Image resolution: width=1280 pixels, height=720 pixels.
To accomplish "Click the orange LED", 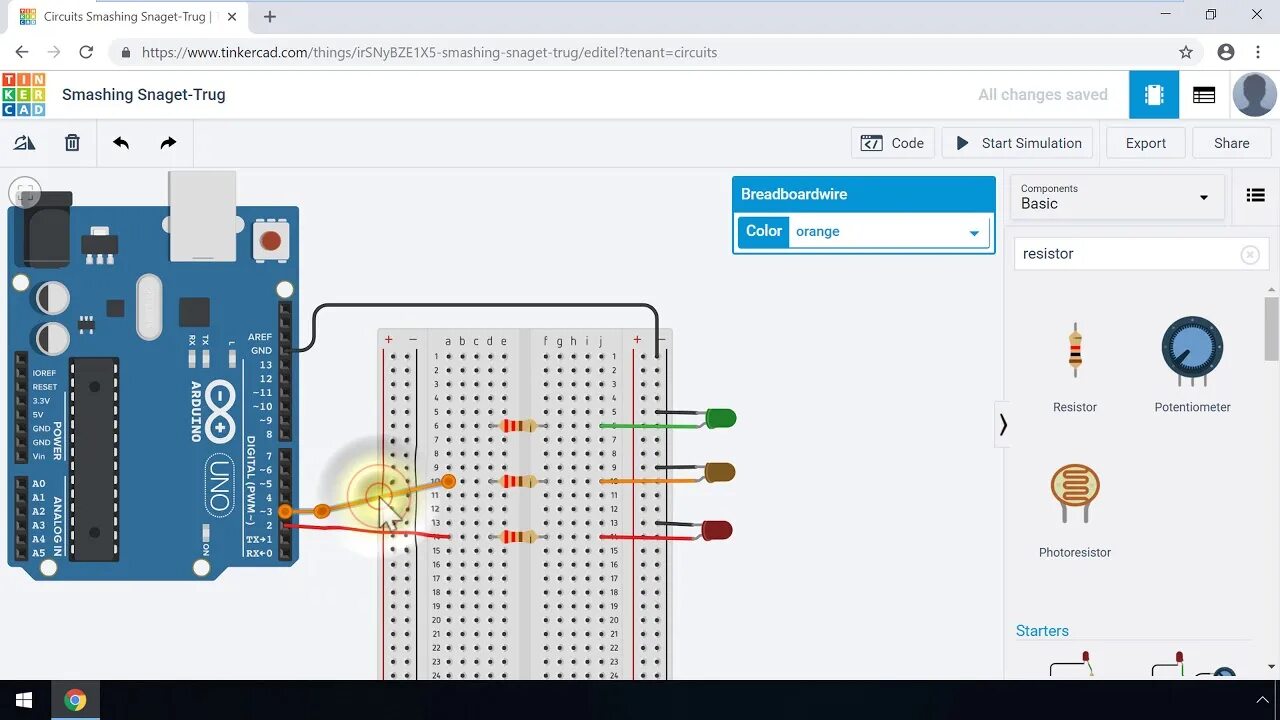I will click(x=719, y=472).
